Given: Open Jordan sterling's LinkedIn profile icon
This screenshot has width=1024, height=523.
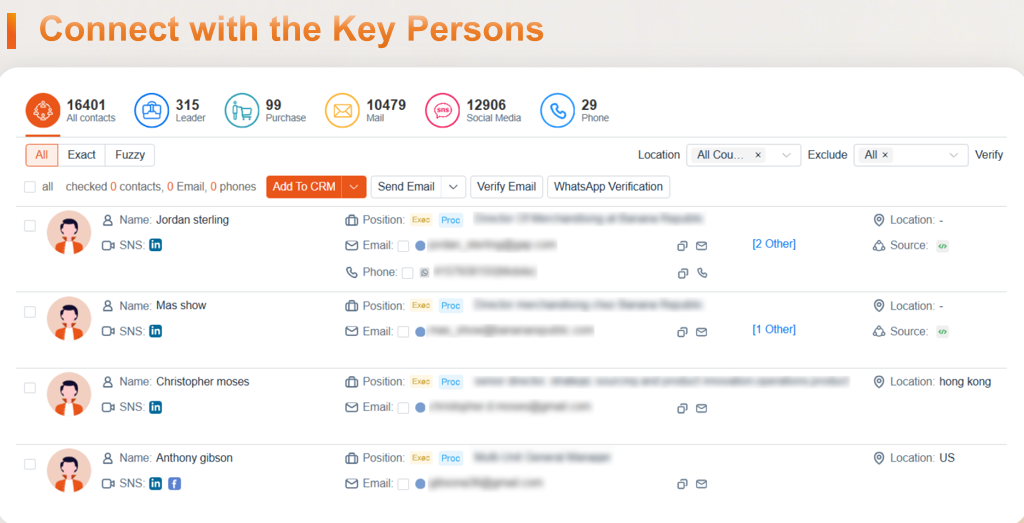Looking at the screenshot, I should (x=155, y=246).
